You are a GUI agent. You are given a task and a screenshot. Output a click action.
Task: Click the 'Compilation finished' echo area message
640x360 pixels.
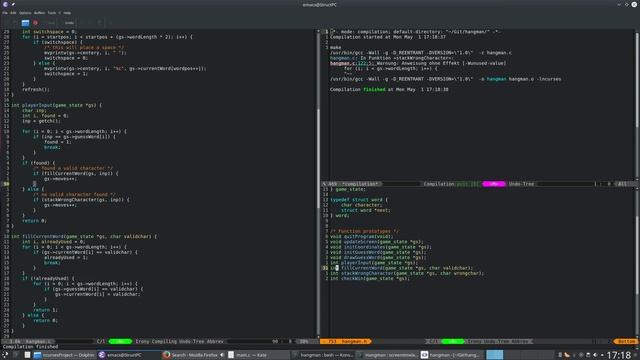point(31,347)
